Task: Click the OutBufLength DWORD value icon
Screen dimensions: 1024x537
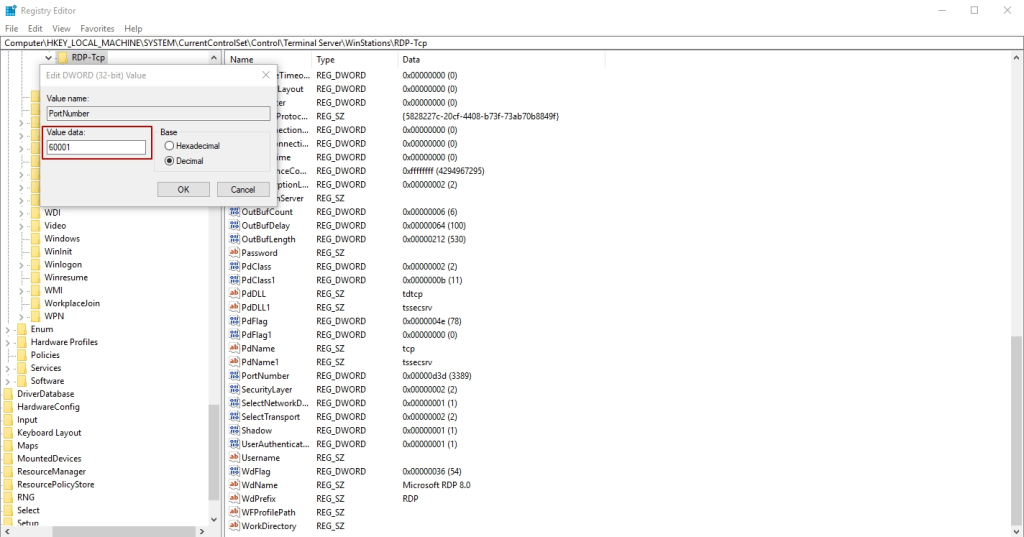Action: pos(234,239)
